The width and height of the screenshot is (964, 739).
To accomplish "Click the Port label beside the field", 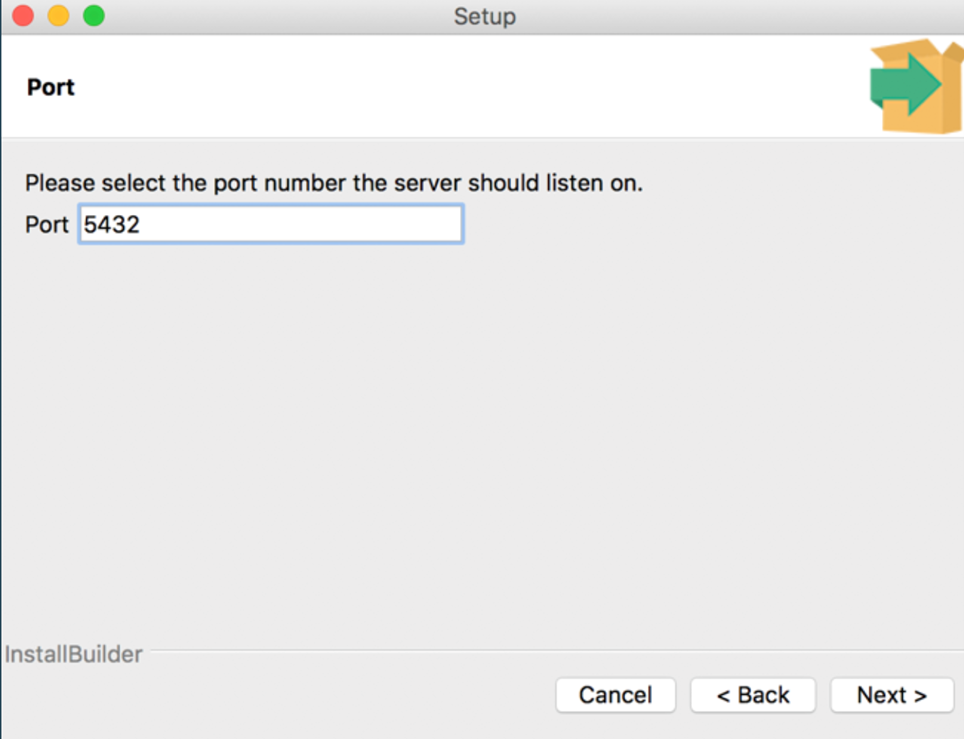I will pyautogui.click(x=46, y=224).
